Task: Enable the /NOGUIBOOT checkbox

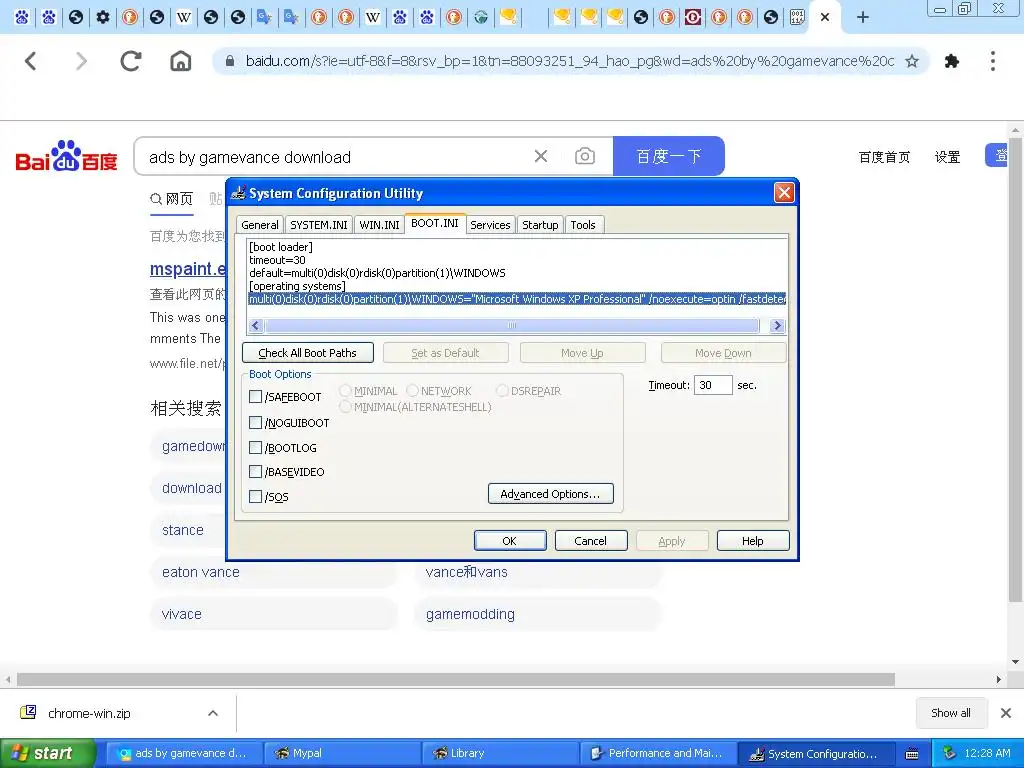Action: tap(255, 423)
